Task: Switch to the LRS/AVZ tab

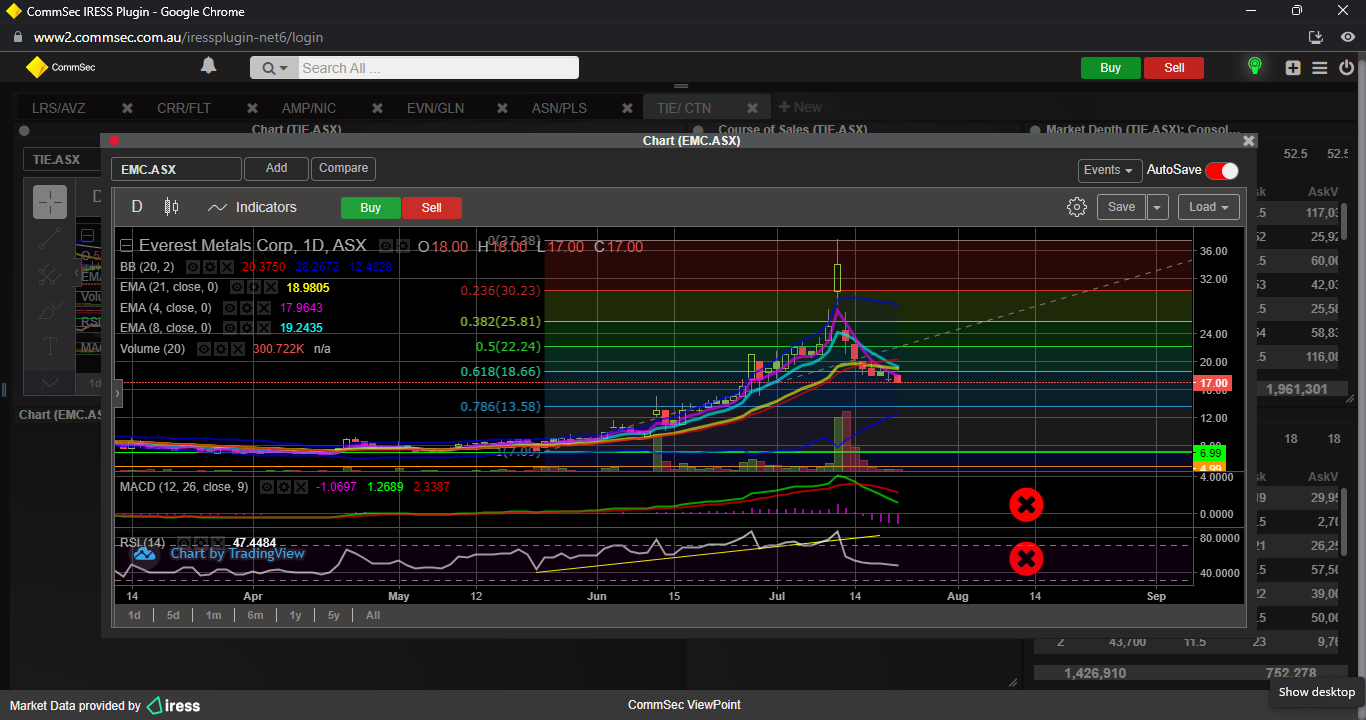Action: click(x=58, y=108)
